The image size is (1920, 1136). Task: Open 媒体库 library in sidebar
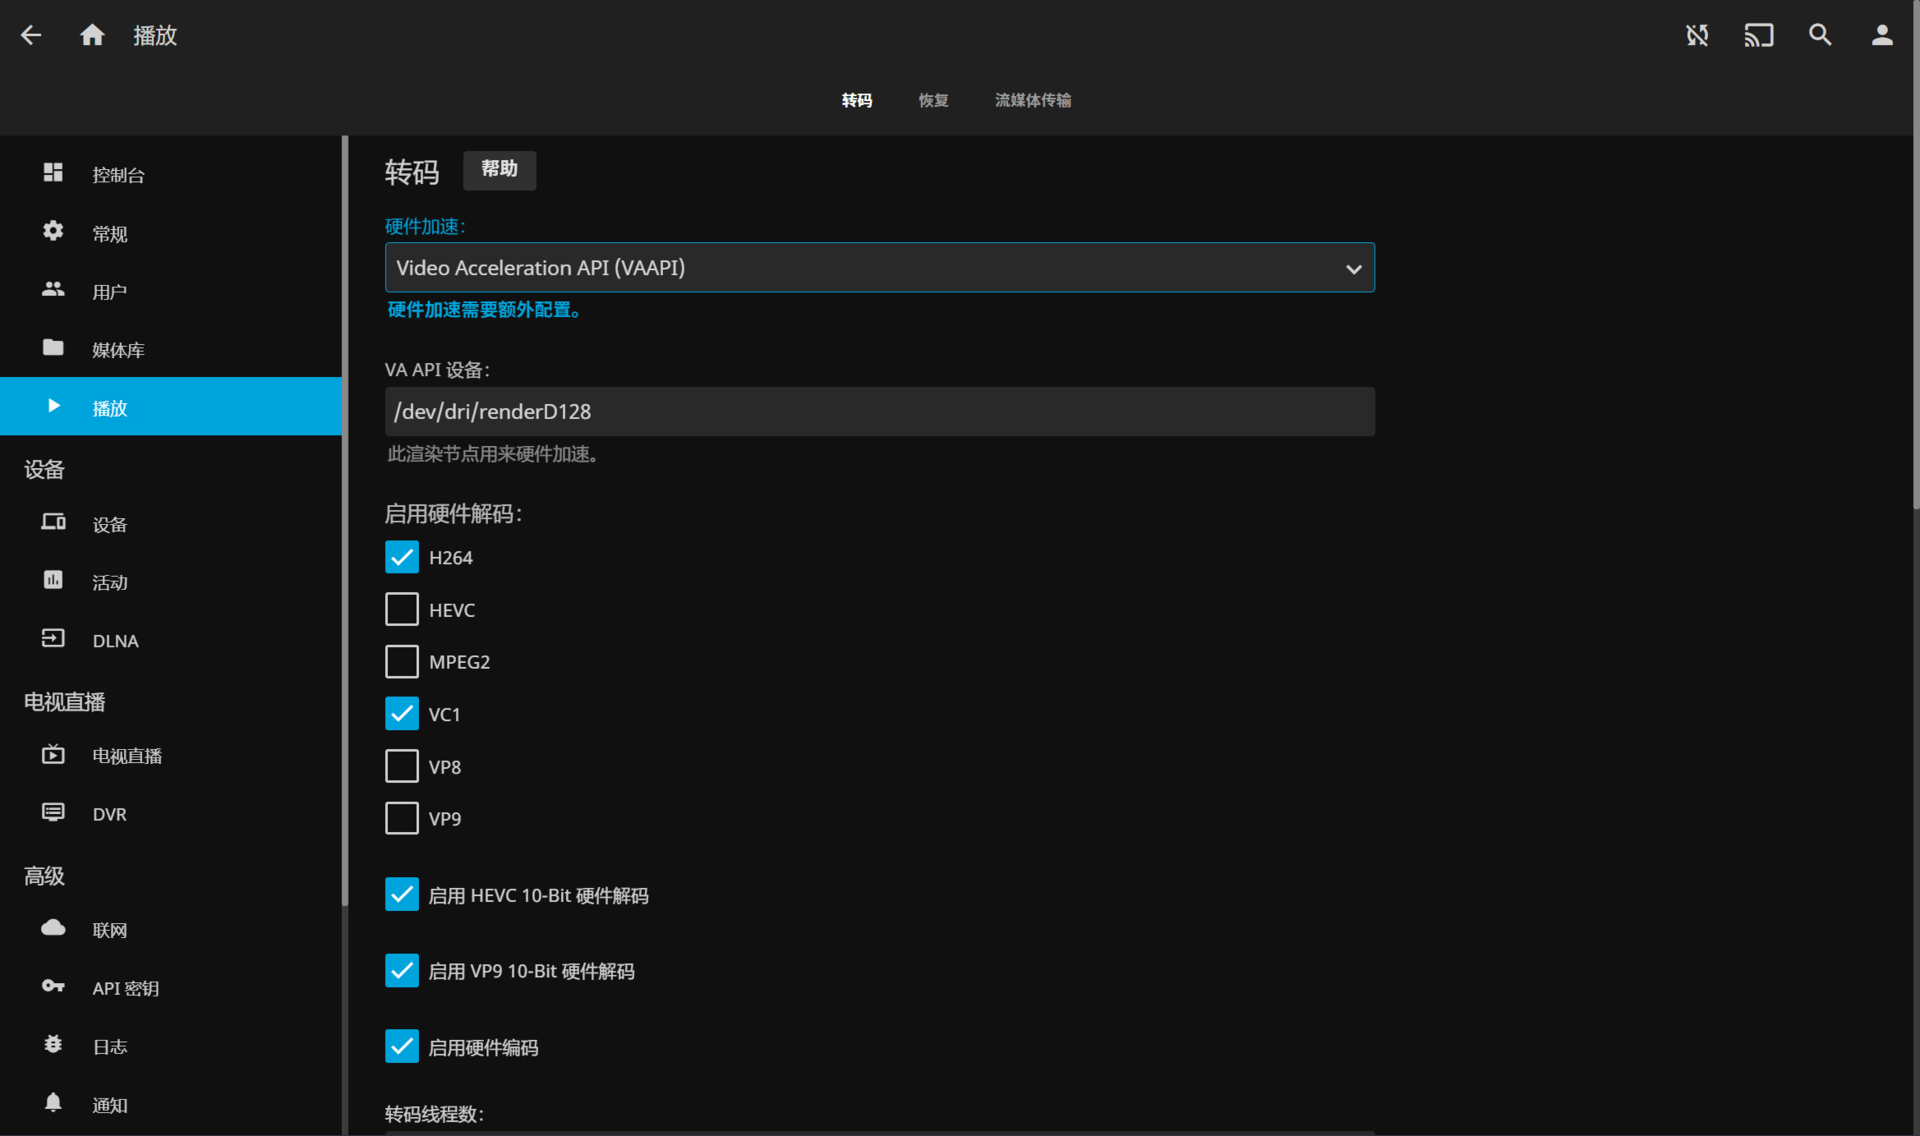[118, 350]
